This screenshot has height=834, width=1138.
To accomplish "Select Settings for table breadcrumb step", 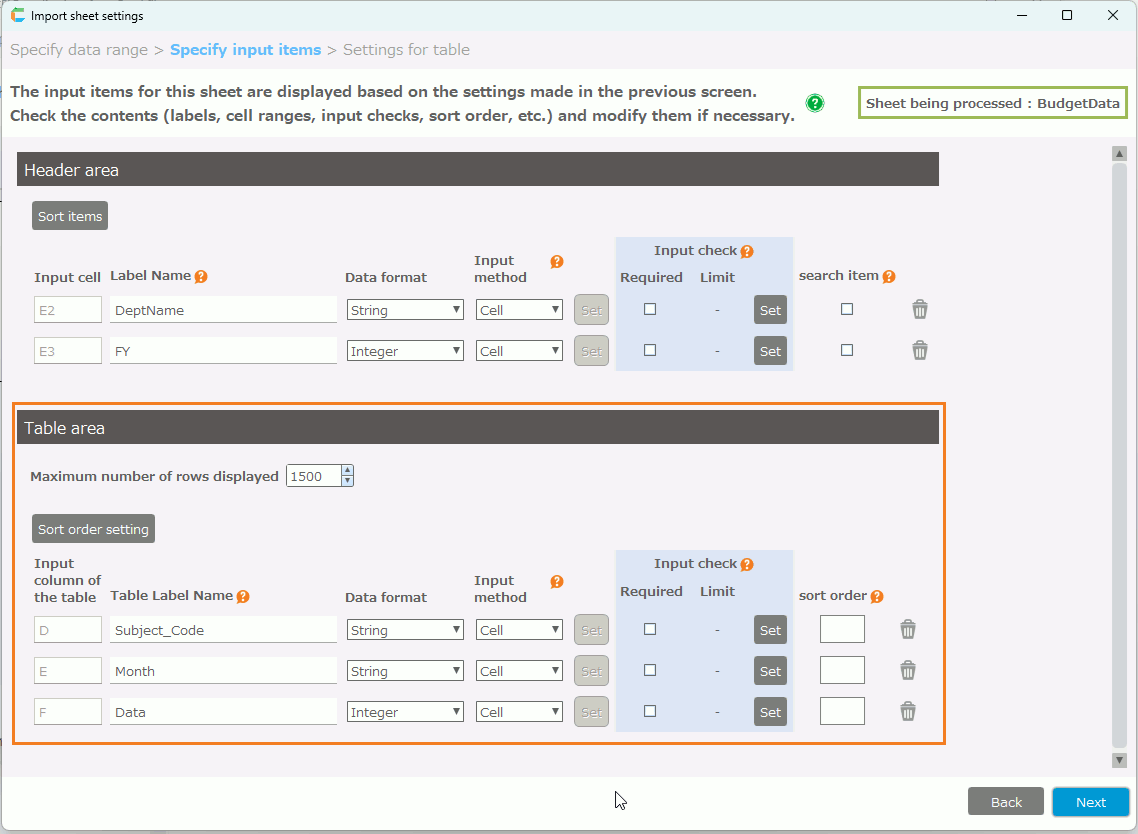I will (x=406, y=50).
